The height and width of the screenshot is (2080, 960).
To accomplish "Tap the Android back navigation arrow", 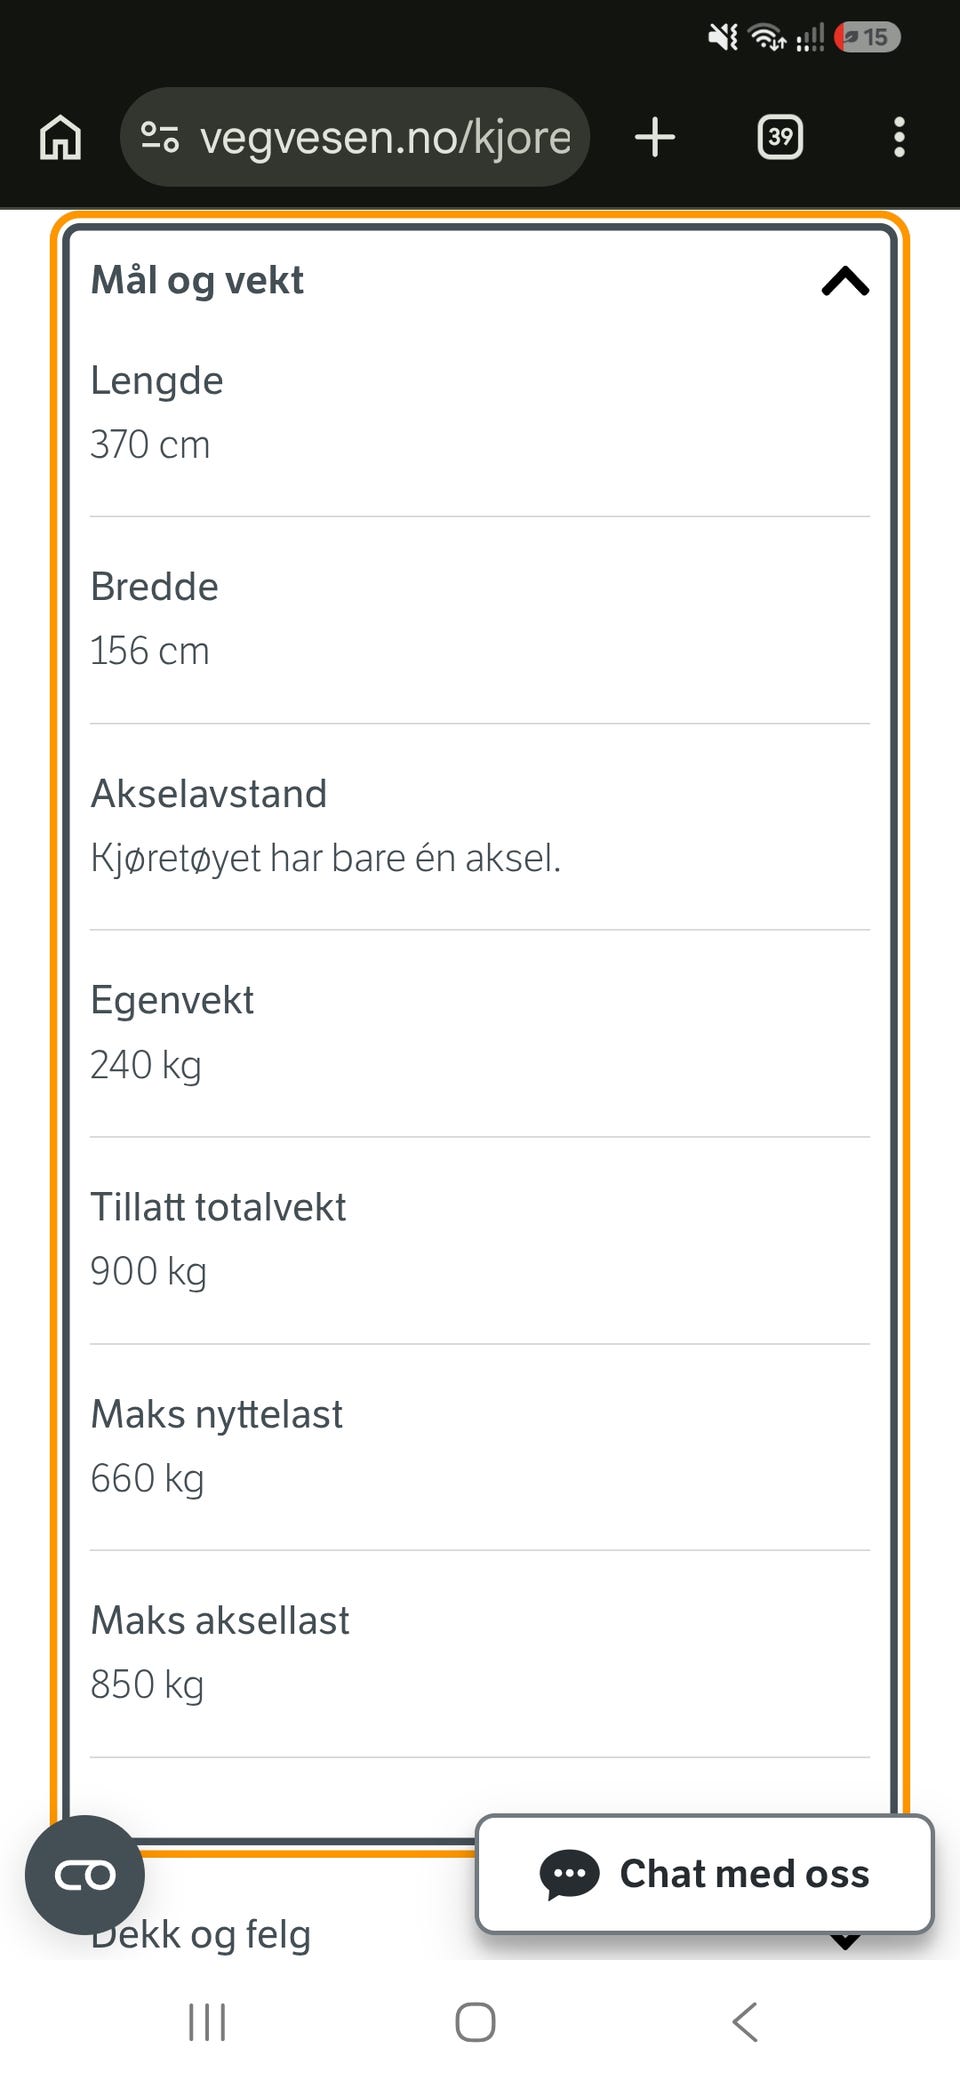I will [x=745, y=2022].
